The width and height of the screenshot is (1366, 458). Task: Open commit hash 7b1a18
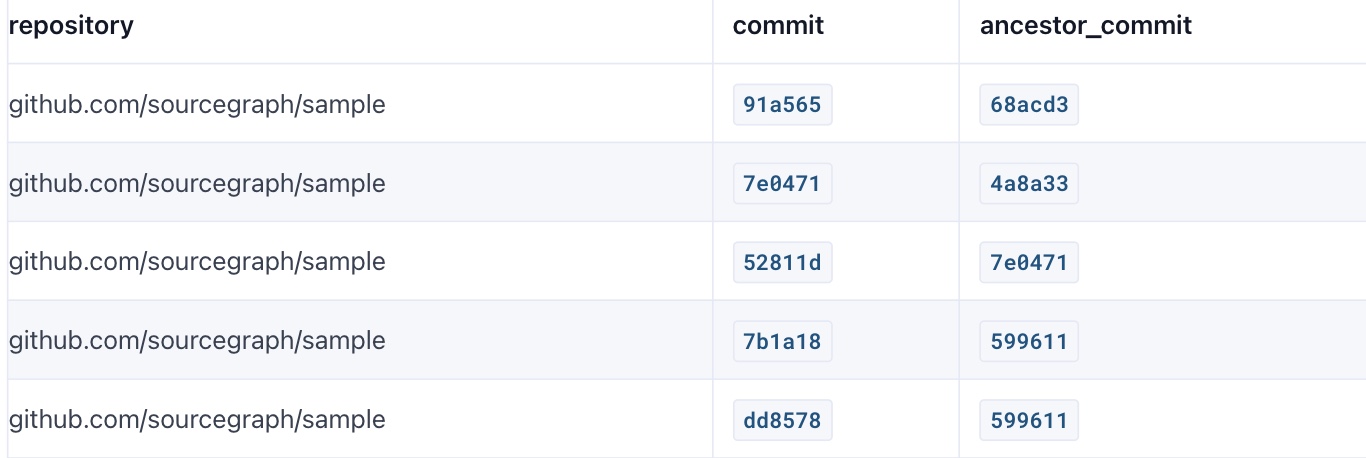[x=782, y=342]
